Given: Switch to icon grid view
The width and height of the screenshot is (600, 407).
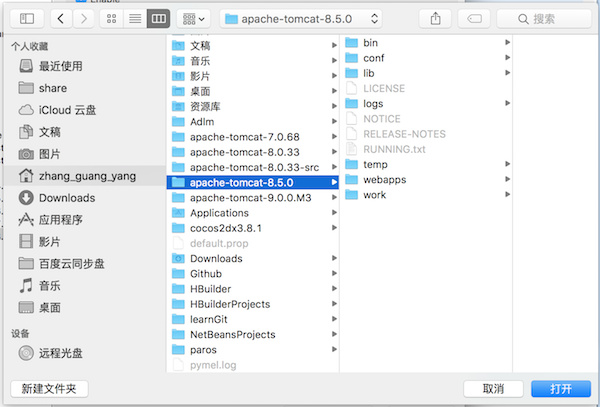Looking at the screenshot, I should coord(111,19).
